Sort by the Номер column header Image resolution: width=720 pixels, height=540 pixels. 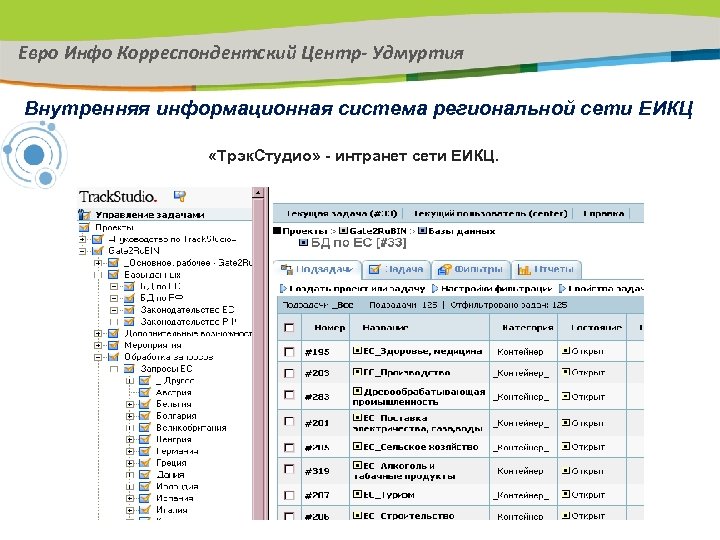pyautogui.click(x=330, y=327)
